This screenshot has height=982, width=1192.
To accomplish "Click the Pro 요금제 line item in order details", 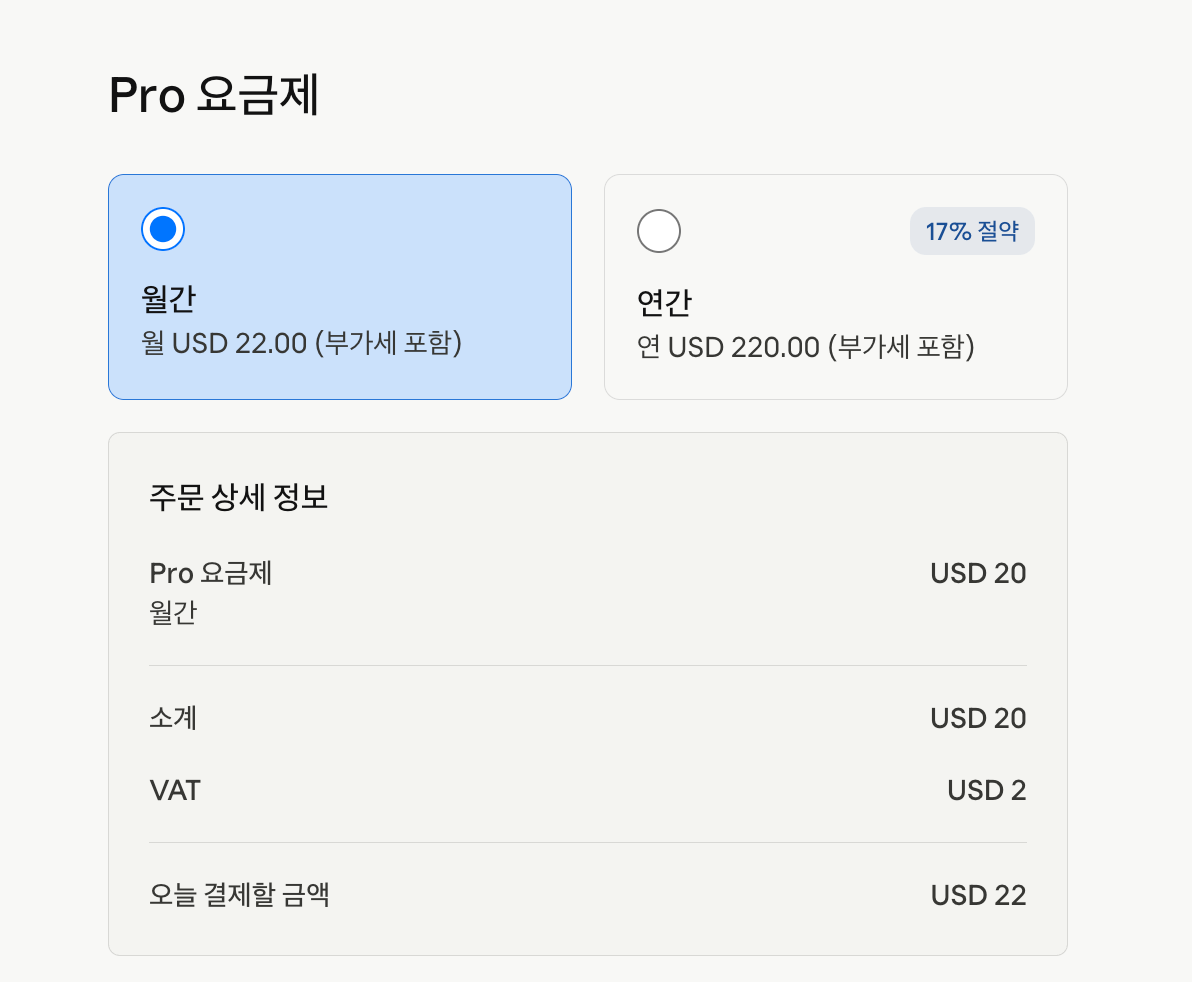I will pyautogui.click(x=211, y=573).
